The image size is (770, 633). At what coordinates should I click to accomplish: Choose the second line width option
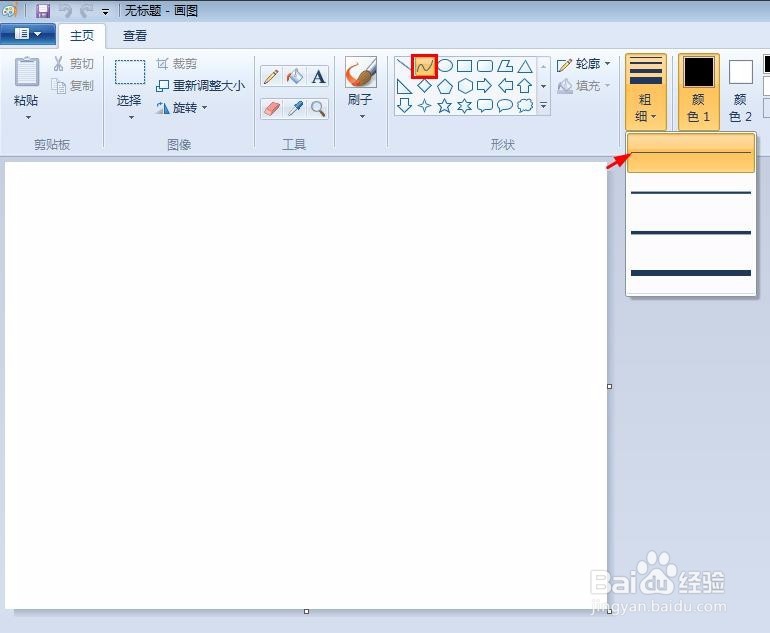[x=691, y=193]
